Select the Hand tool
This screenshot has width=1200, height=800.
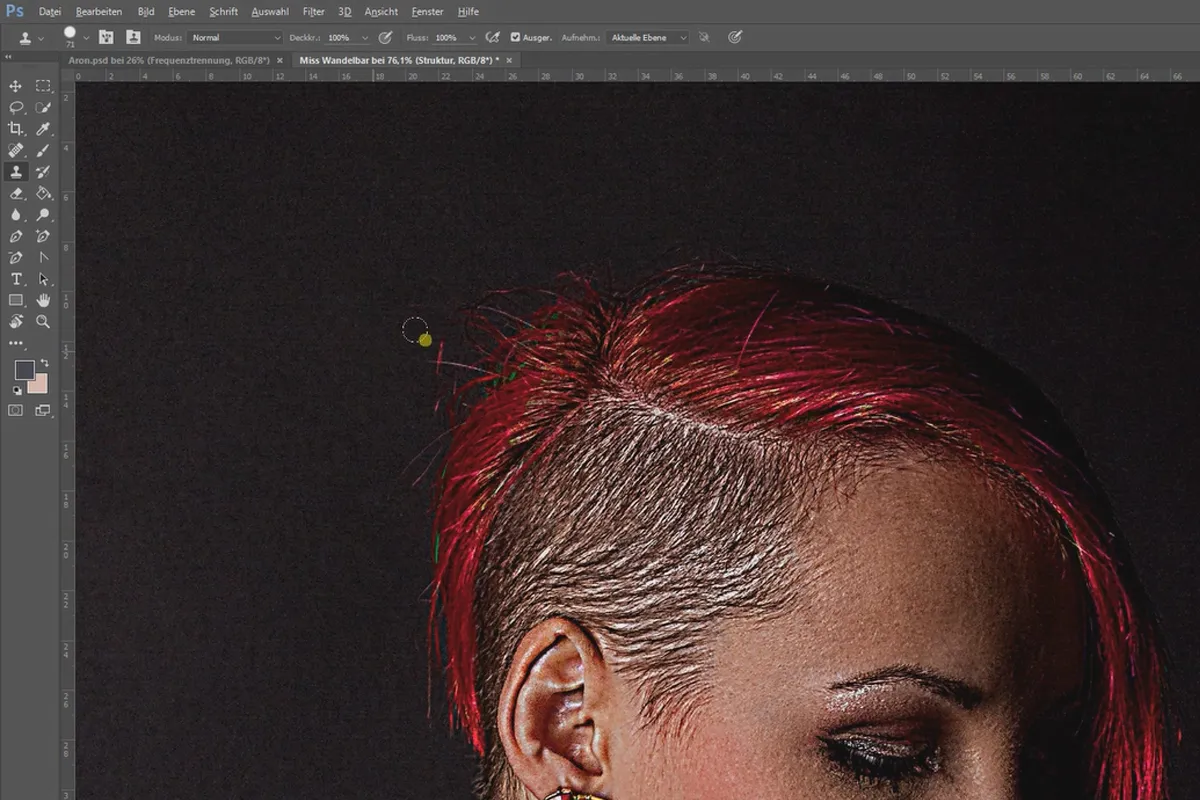click(x=43, y=300)
